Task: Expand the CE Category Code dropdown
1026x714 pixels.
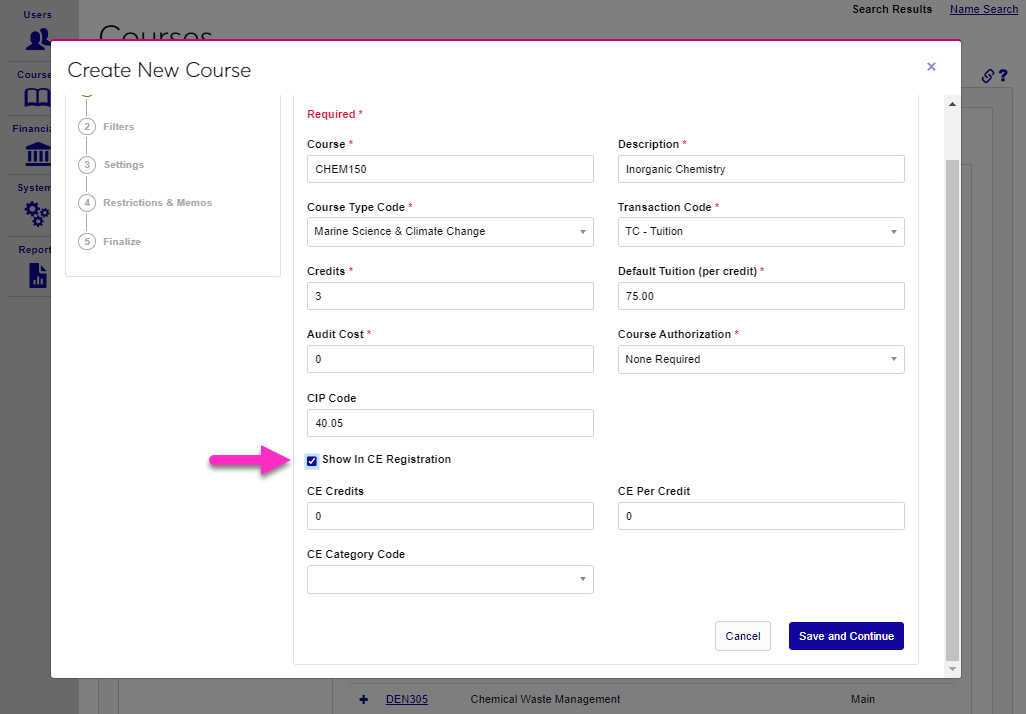Action: [450, 580]
